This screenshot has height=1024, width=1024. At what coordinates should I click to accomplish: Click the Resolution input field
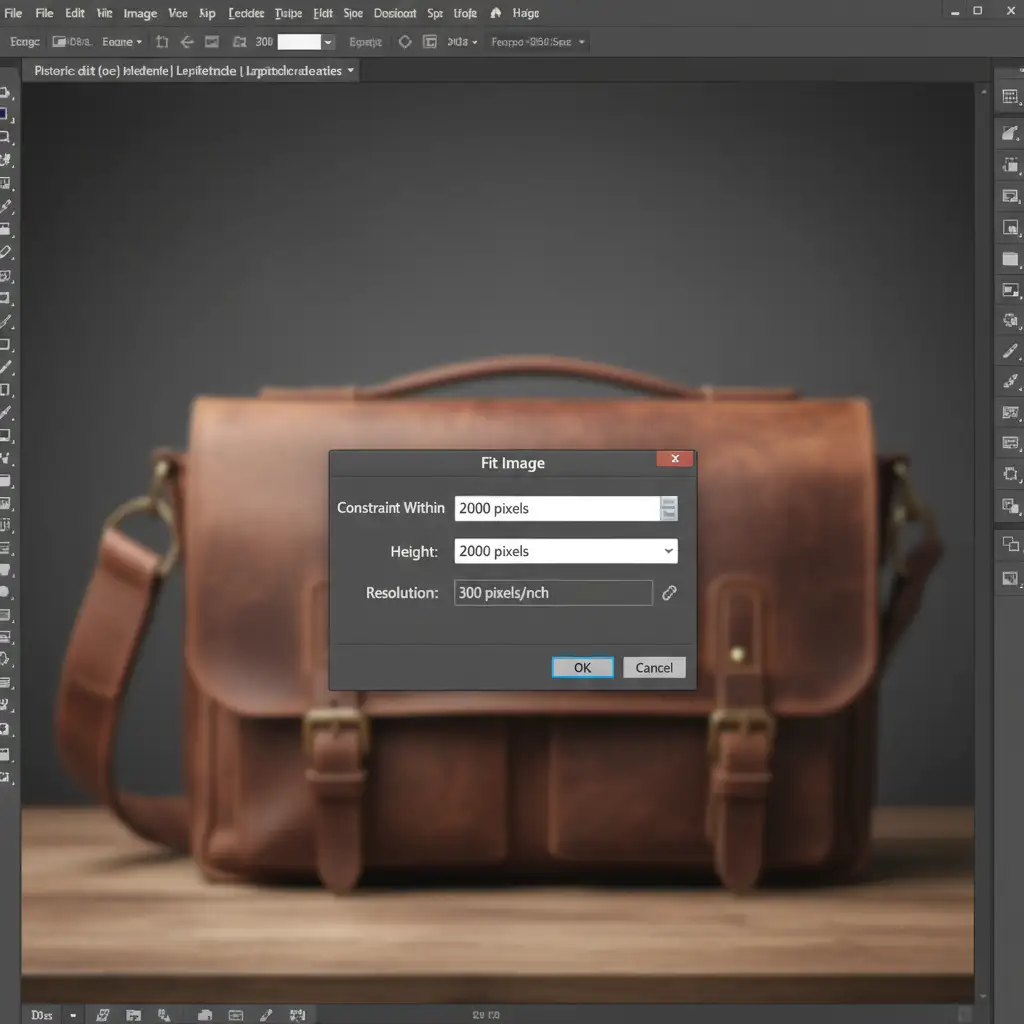click(x=553, y=593)
